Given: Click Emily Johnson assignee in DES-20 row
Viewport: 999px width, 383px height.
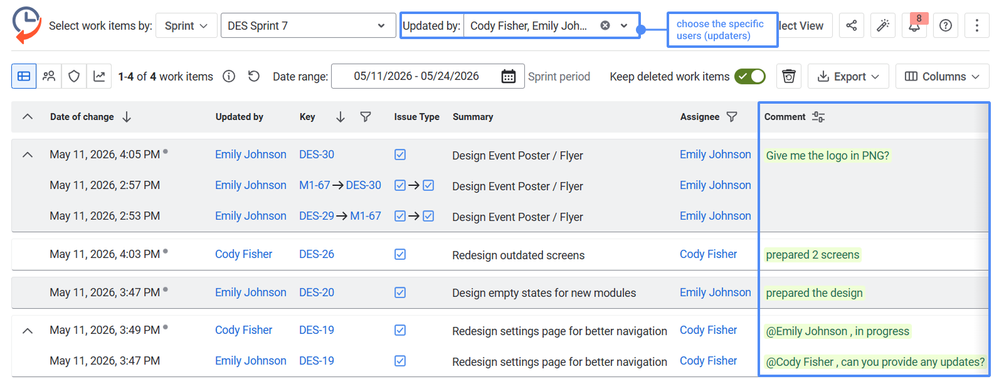Looking at the screenshot, I should tap(715, 293).
